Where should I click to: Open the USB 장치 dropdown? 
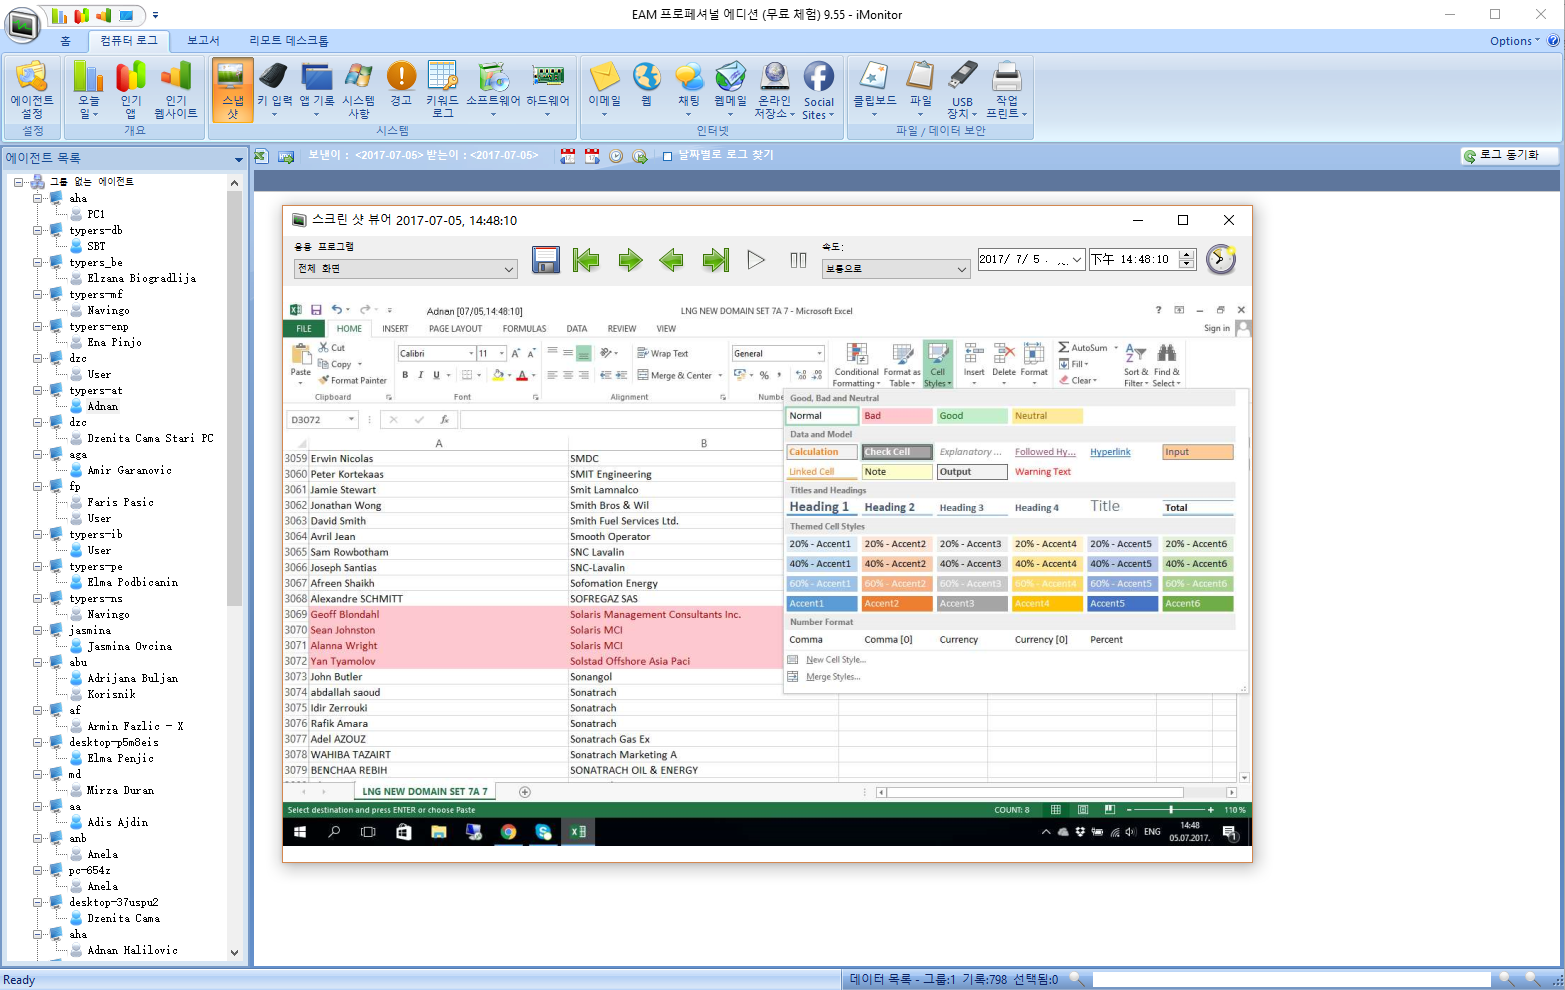click(962, 90)
